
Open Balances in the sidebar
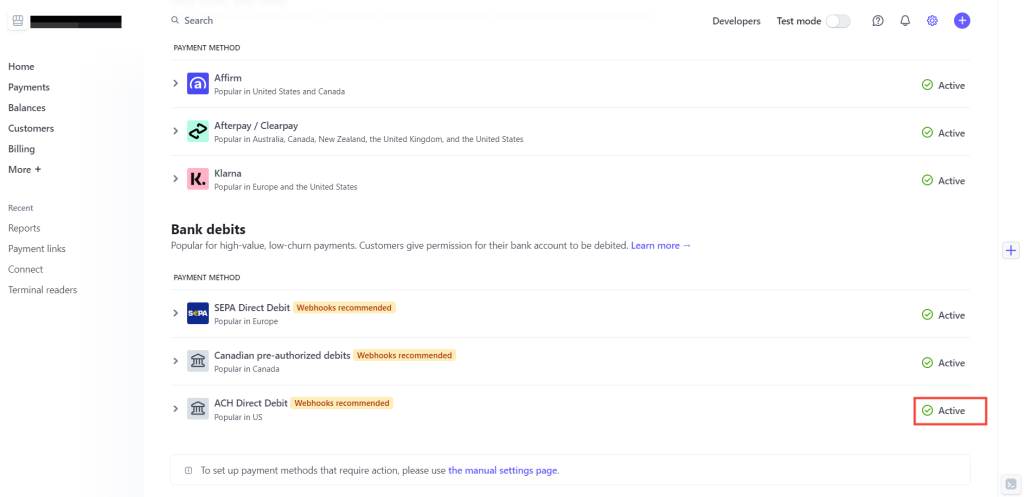[x=27, y=108]
